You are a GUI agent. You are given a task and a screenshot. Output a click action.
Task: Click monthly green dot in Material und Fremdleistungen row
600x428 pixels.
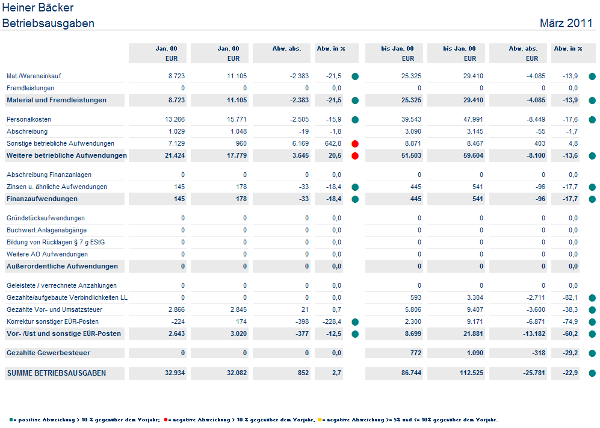(x=355, y=100)
